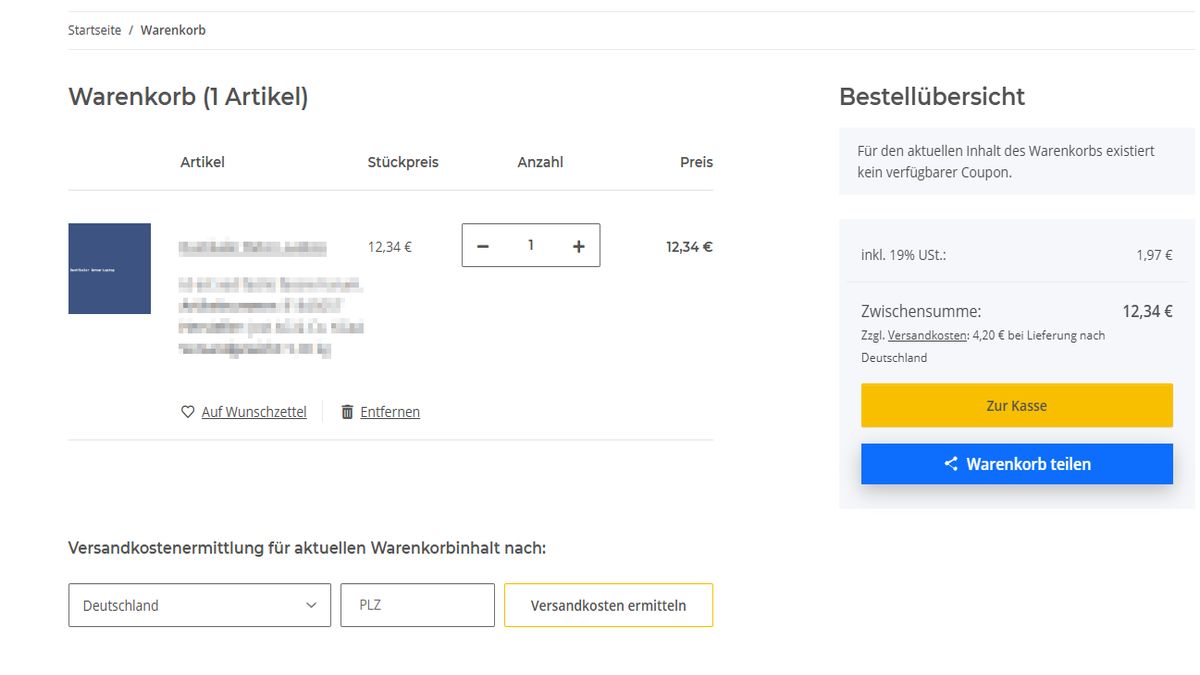Click the trash icon beside Entfernen
Screen dimensions: 1200x675
[347, 412]
